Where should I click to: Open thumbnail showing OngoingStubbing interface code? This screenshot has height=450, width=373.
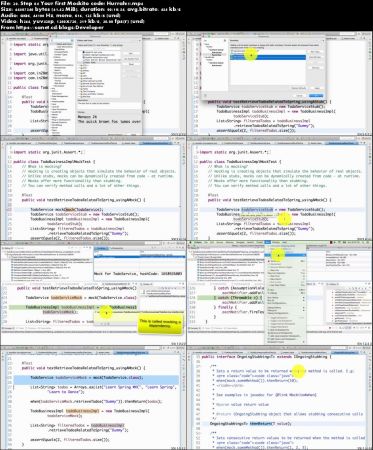280,398
